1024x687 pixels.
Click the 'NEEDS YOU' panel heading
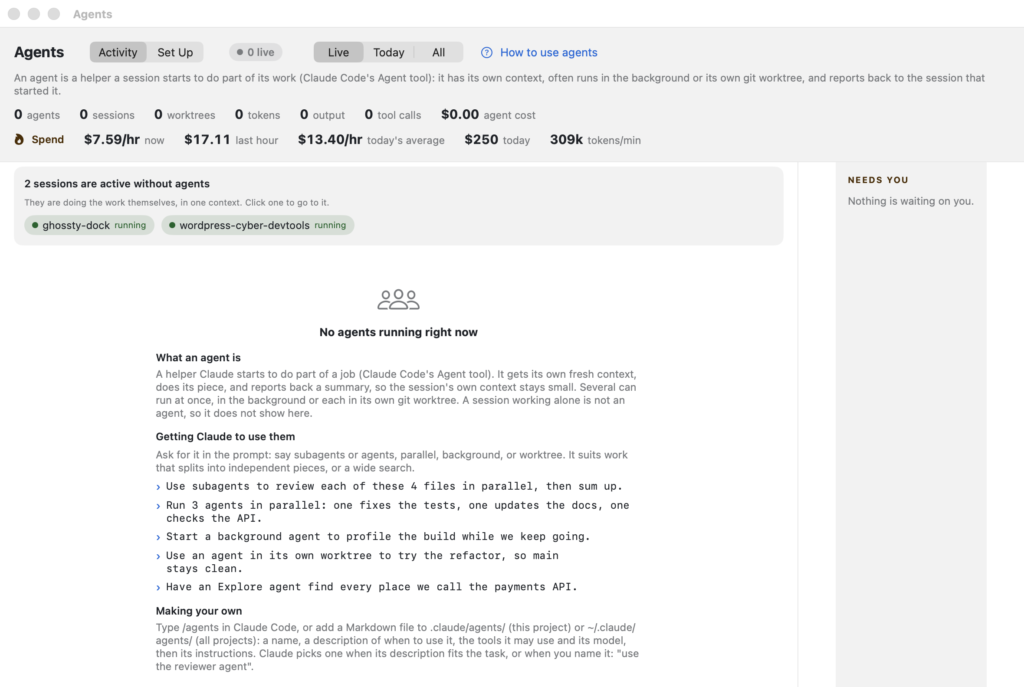point(878,180)
